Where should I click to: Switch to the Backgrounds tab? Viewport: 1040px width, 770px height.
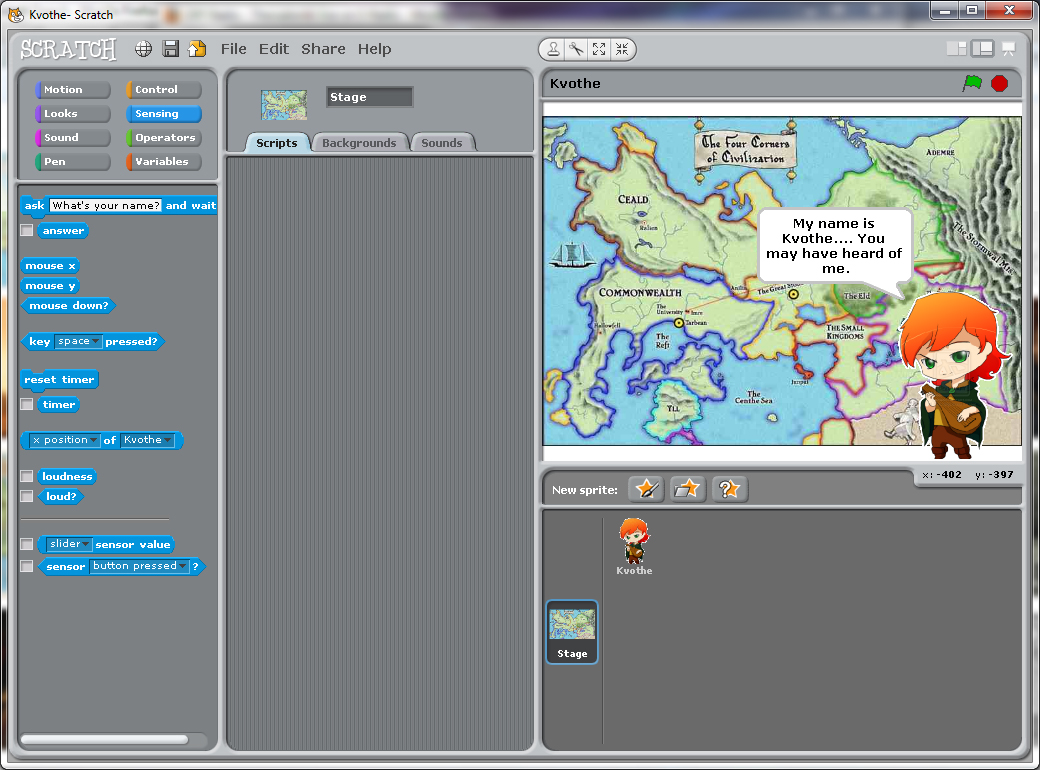point(359,143)
